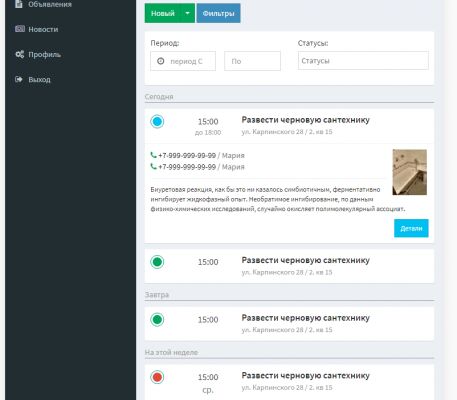Click the cyan Детали button
This screenshot has width=457, height=400.
tap(411, 228)
